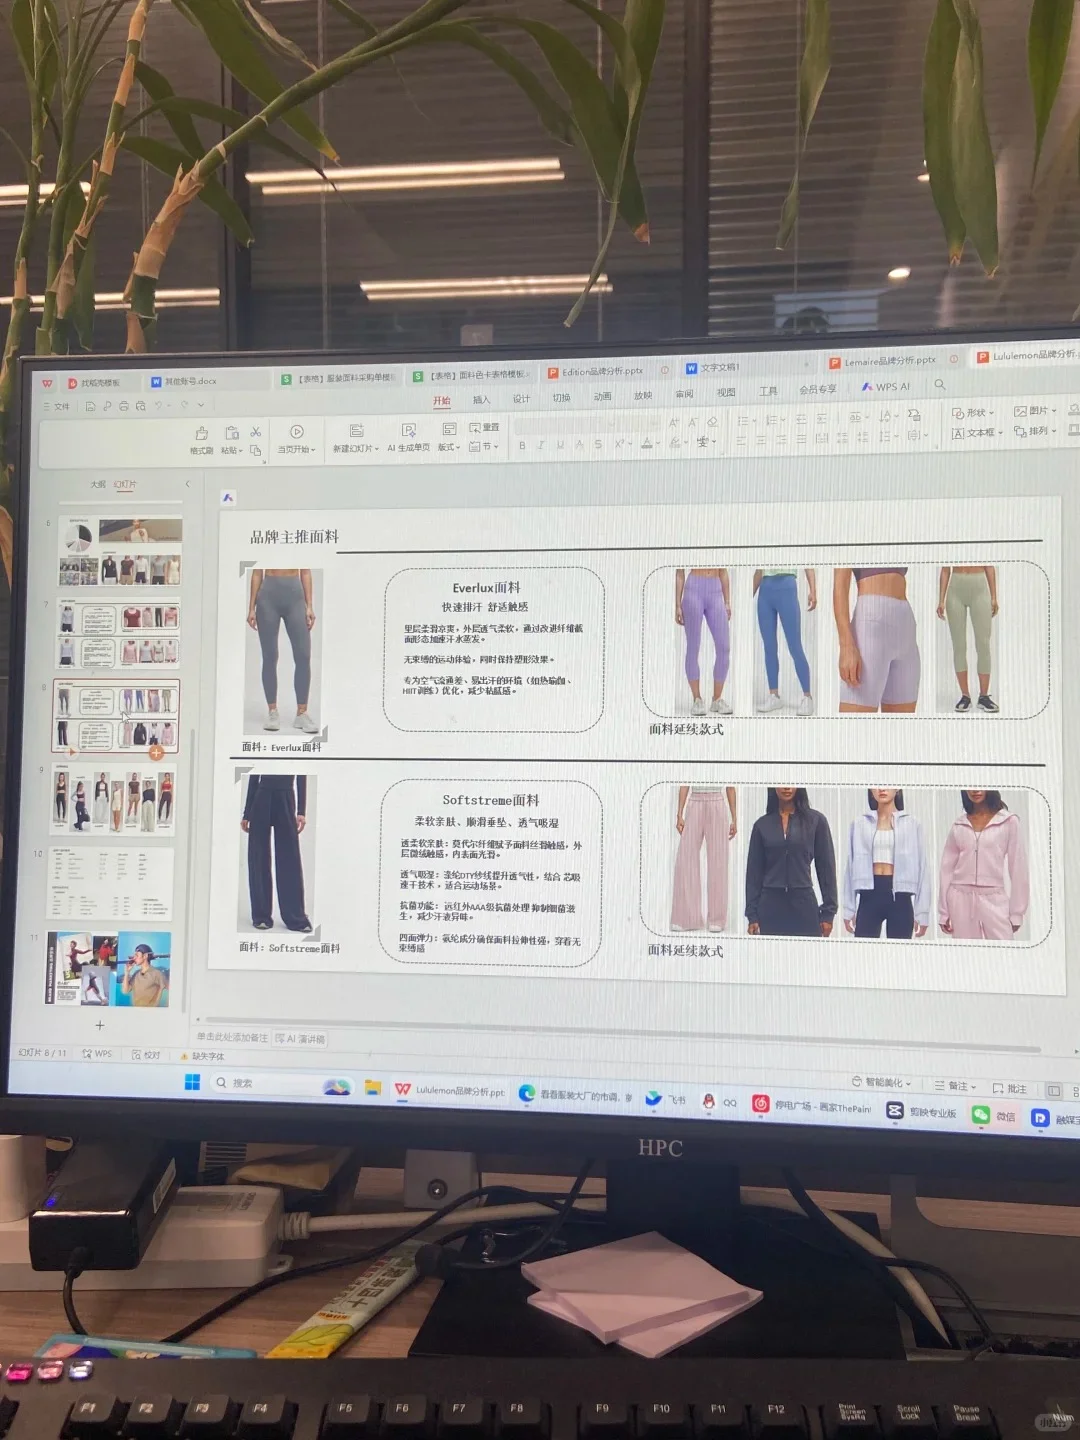Expand the 排列 arrange dropdown
Image resolution: width=1080 pixels, height=1440 pixels.
click(1033, 433)
